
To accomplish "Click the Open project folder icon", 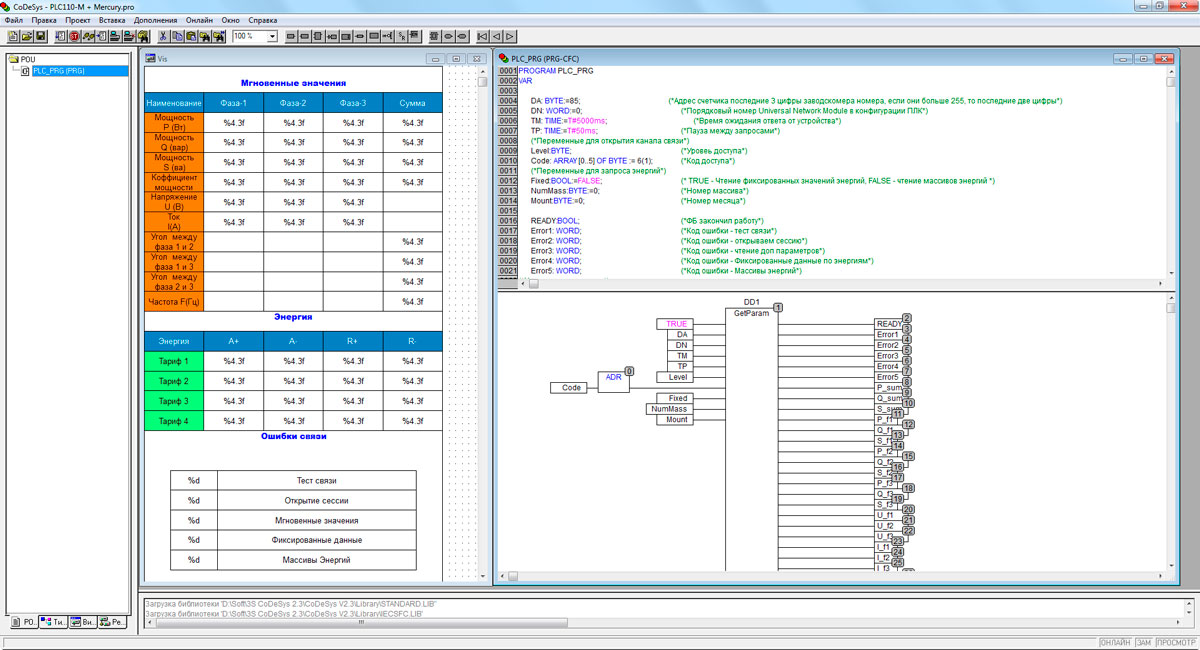I will (x=26, y=36).
